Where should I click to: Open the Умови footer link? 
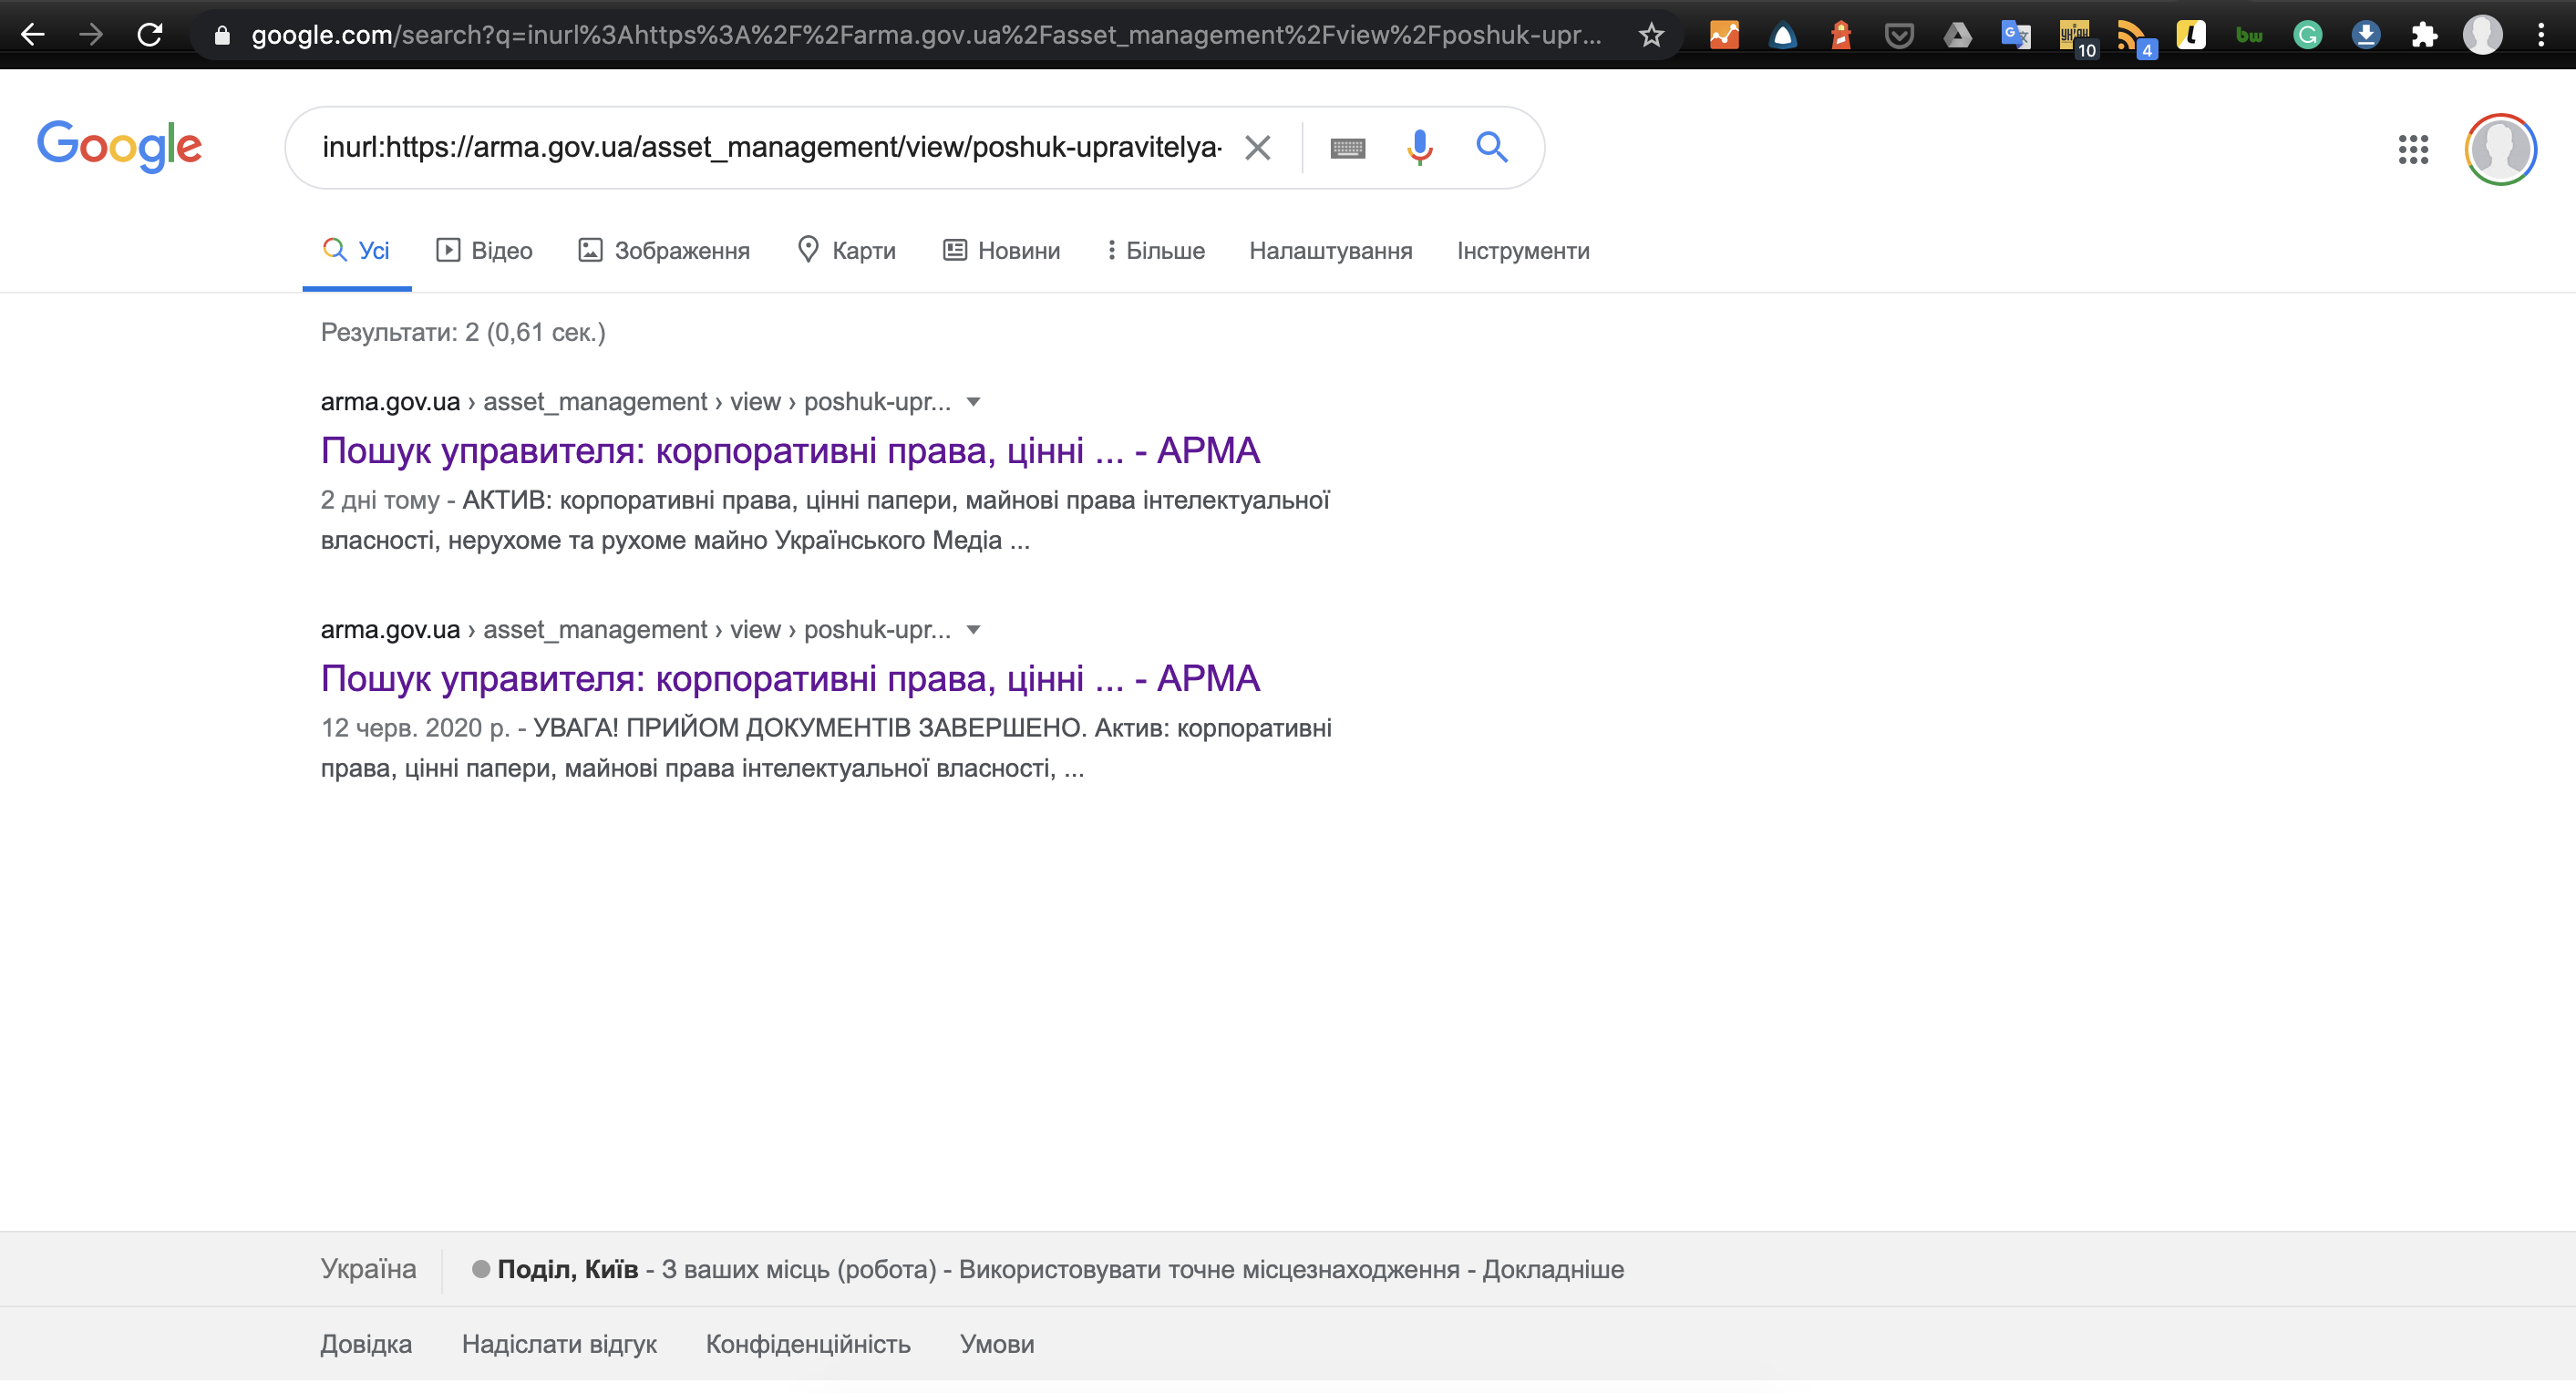click(x=997, y=1344)
